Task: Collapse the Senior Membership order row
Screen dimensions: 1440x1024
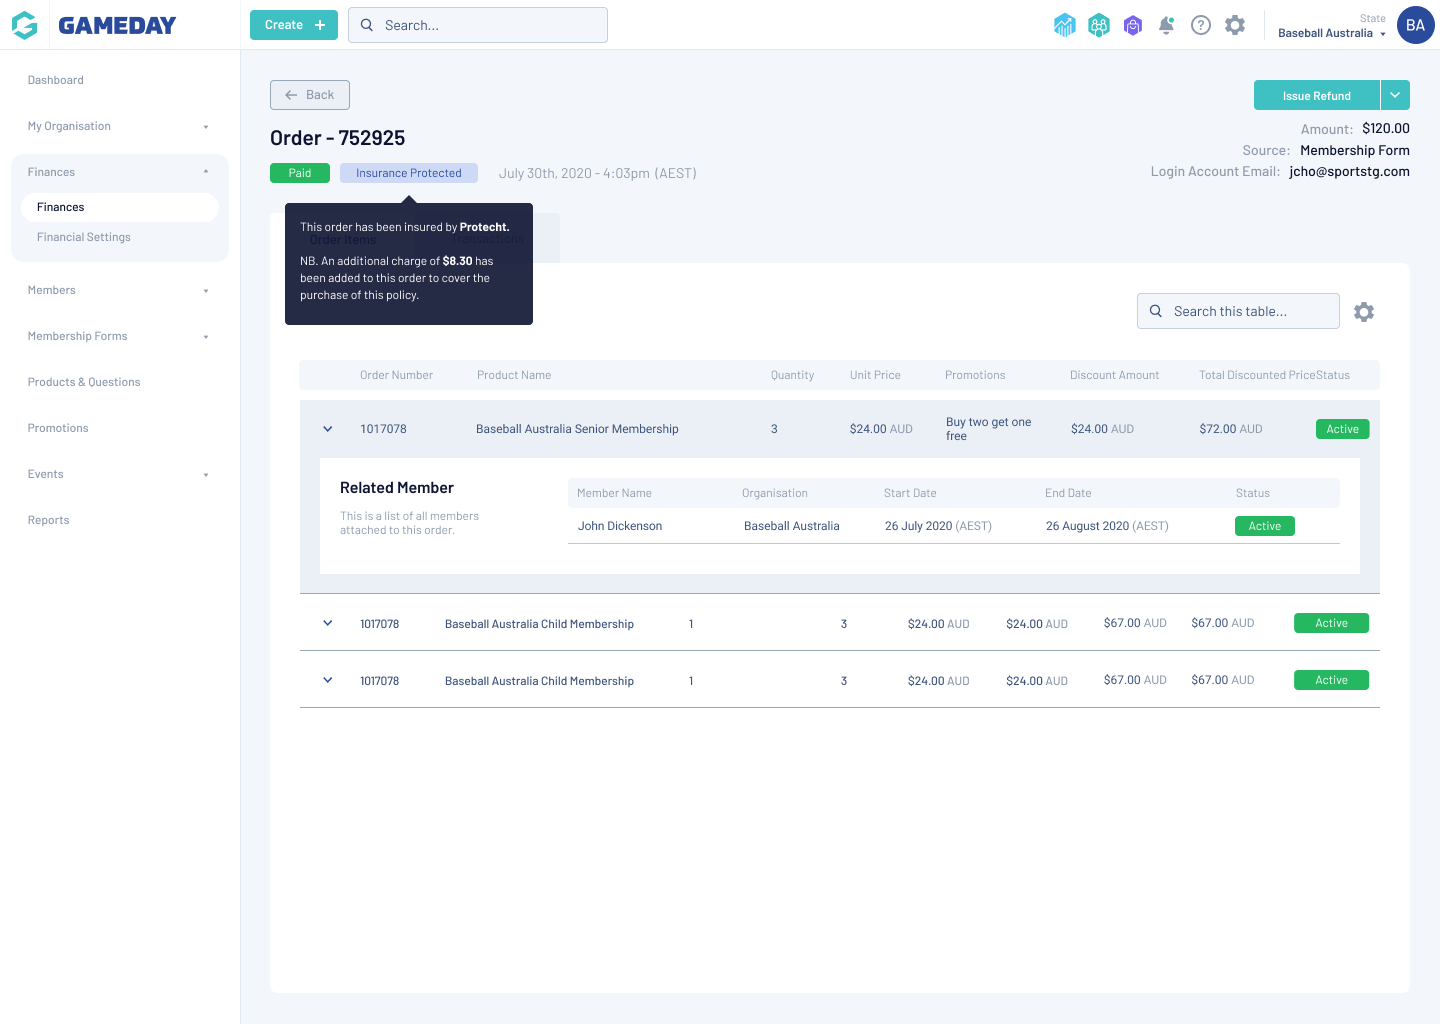Action: (328, 429)
